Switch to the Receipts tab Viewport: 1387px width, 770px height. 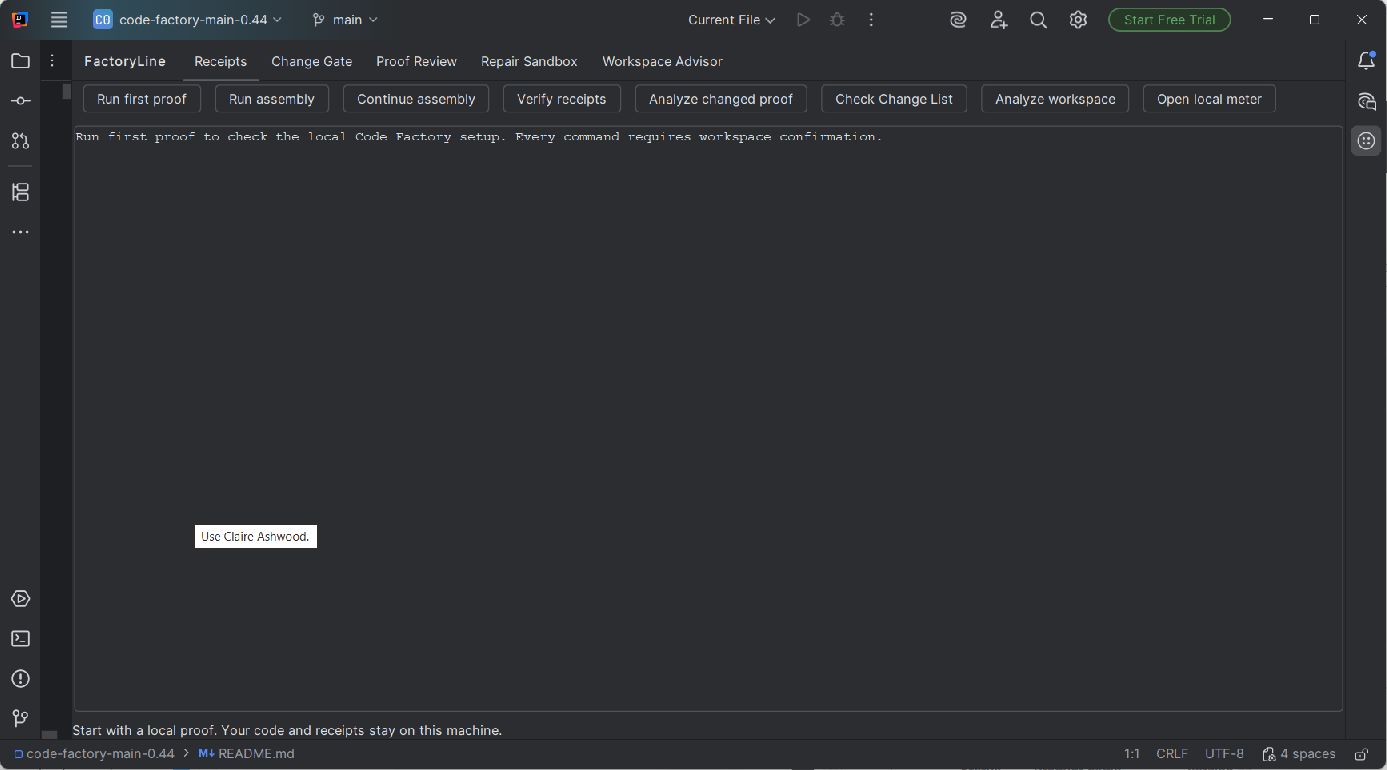tap(220, 61)
